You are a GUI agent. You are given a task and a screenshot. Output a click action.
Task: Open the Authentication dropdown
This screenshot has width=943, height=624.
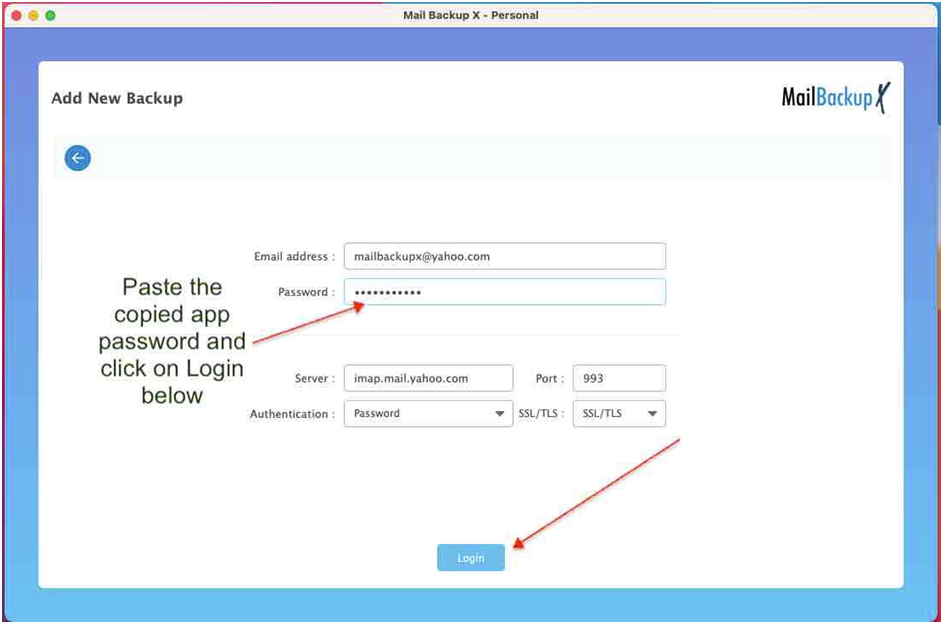point(428,414)
